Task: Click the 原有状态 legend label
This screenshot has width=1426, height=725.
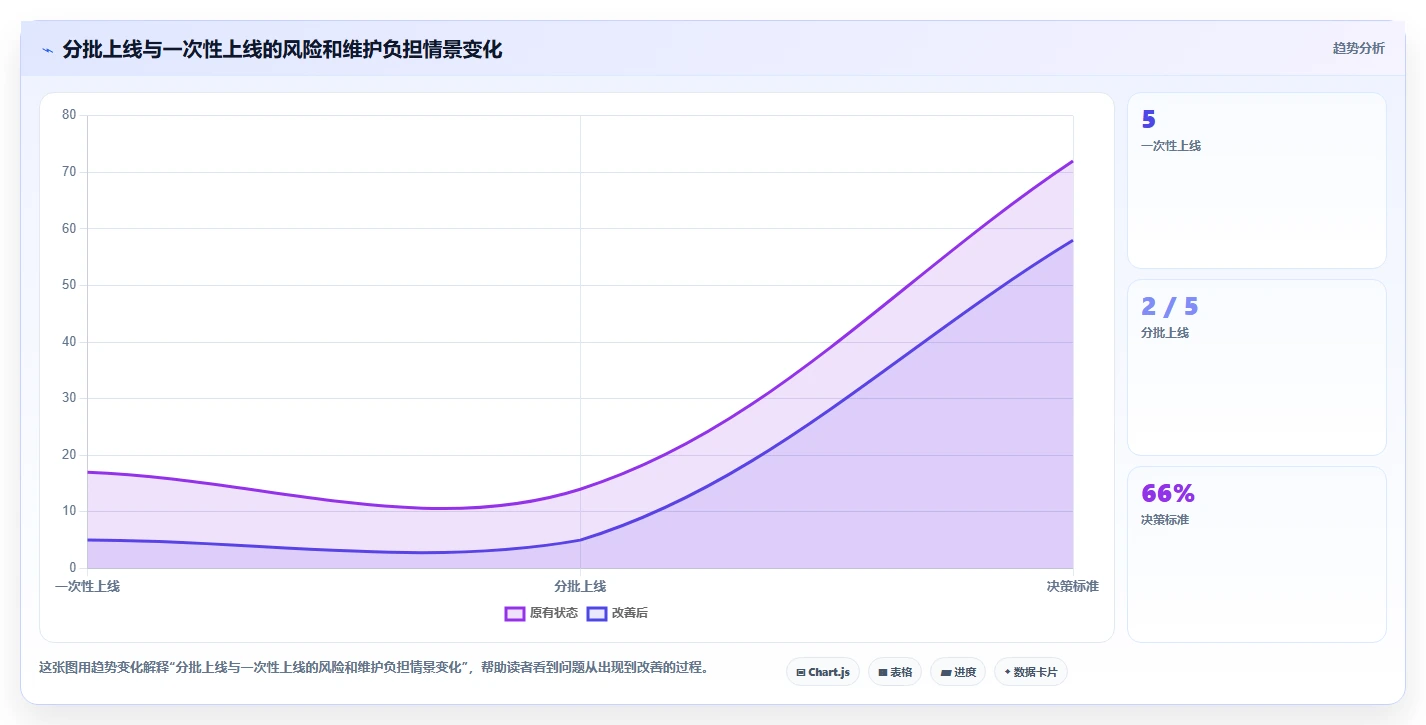Action: click(554, 613)
